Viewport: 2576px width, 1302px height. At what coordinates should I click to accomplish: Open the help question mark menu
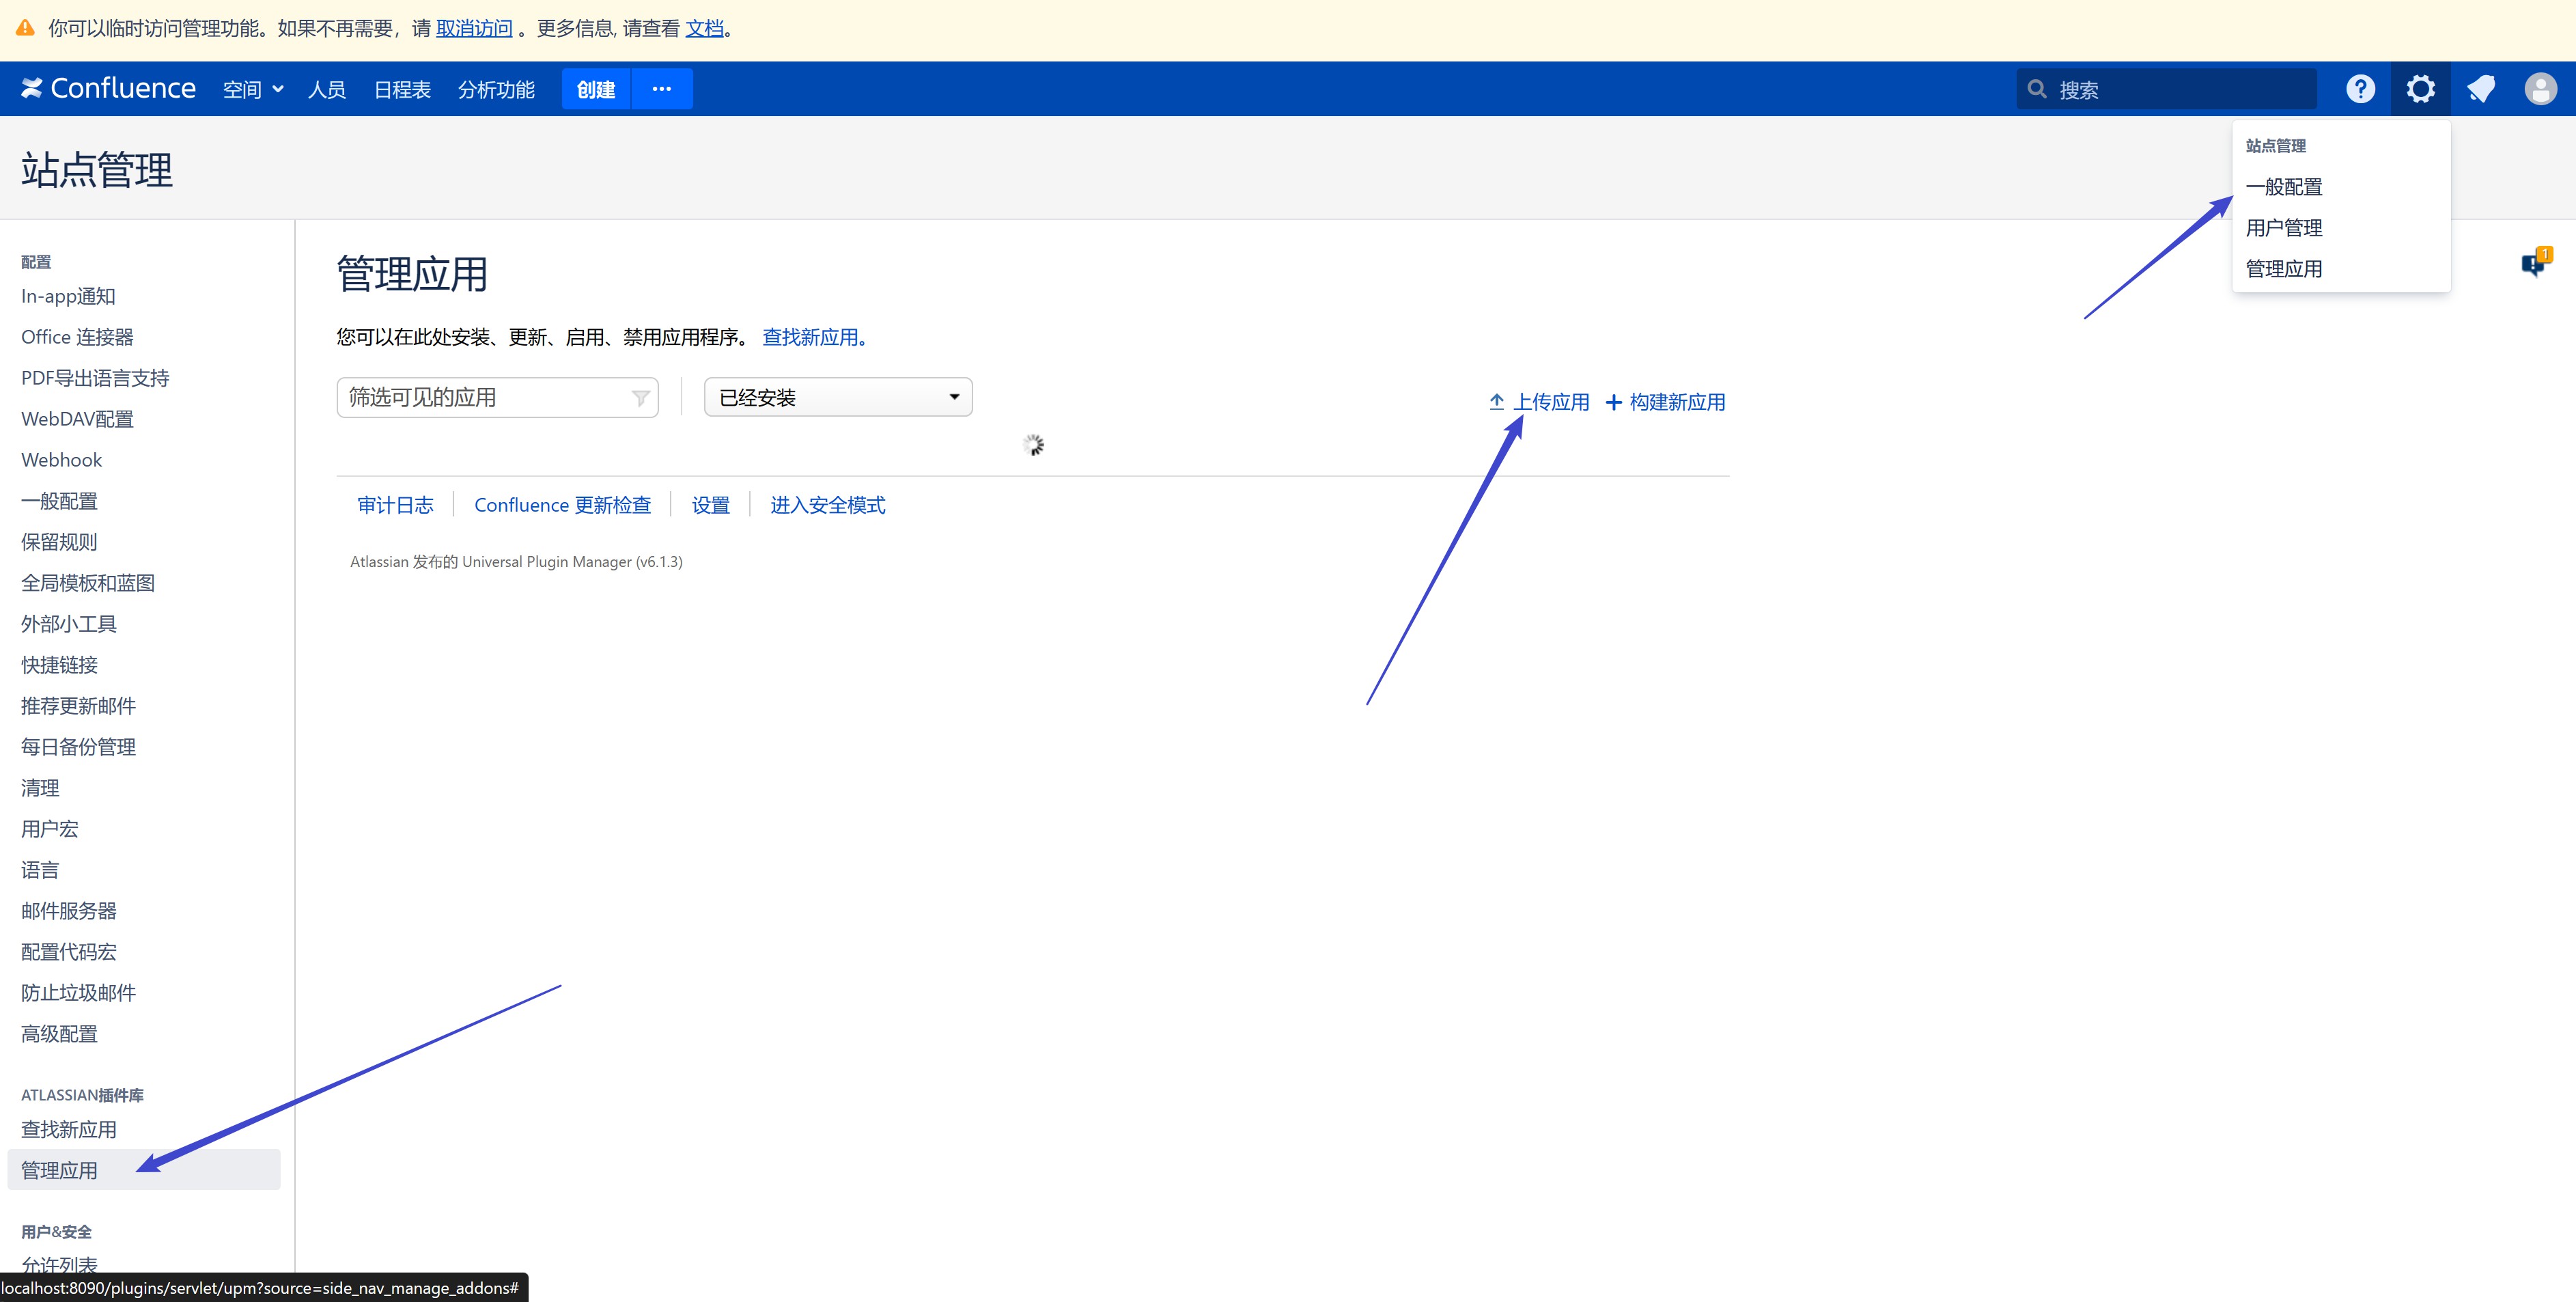[x=2360, y=89]
